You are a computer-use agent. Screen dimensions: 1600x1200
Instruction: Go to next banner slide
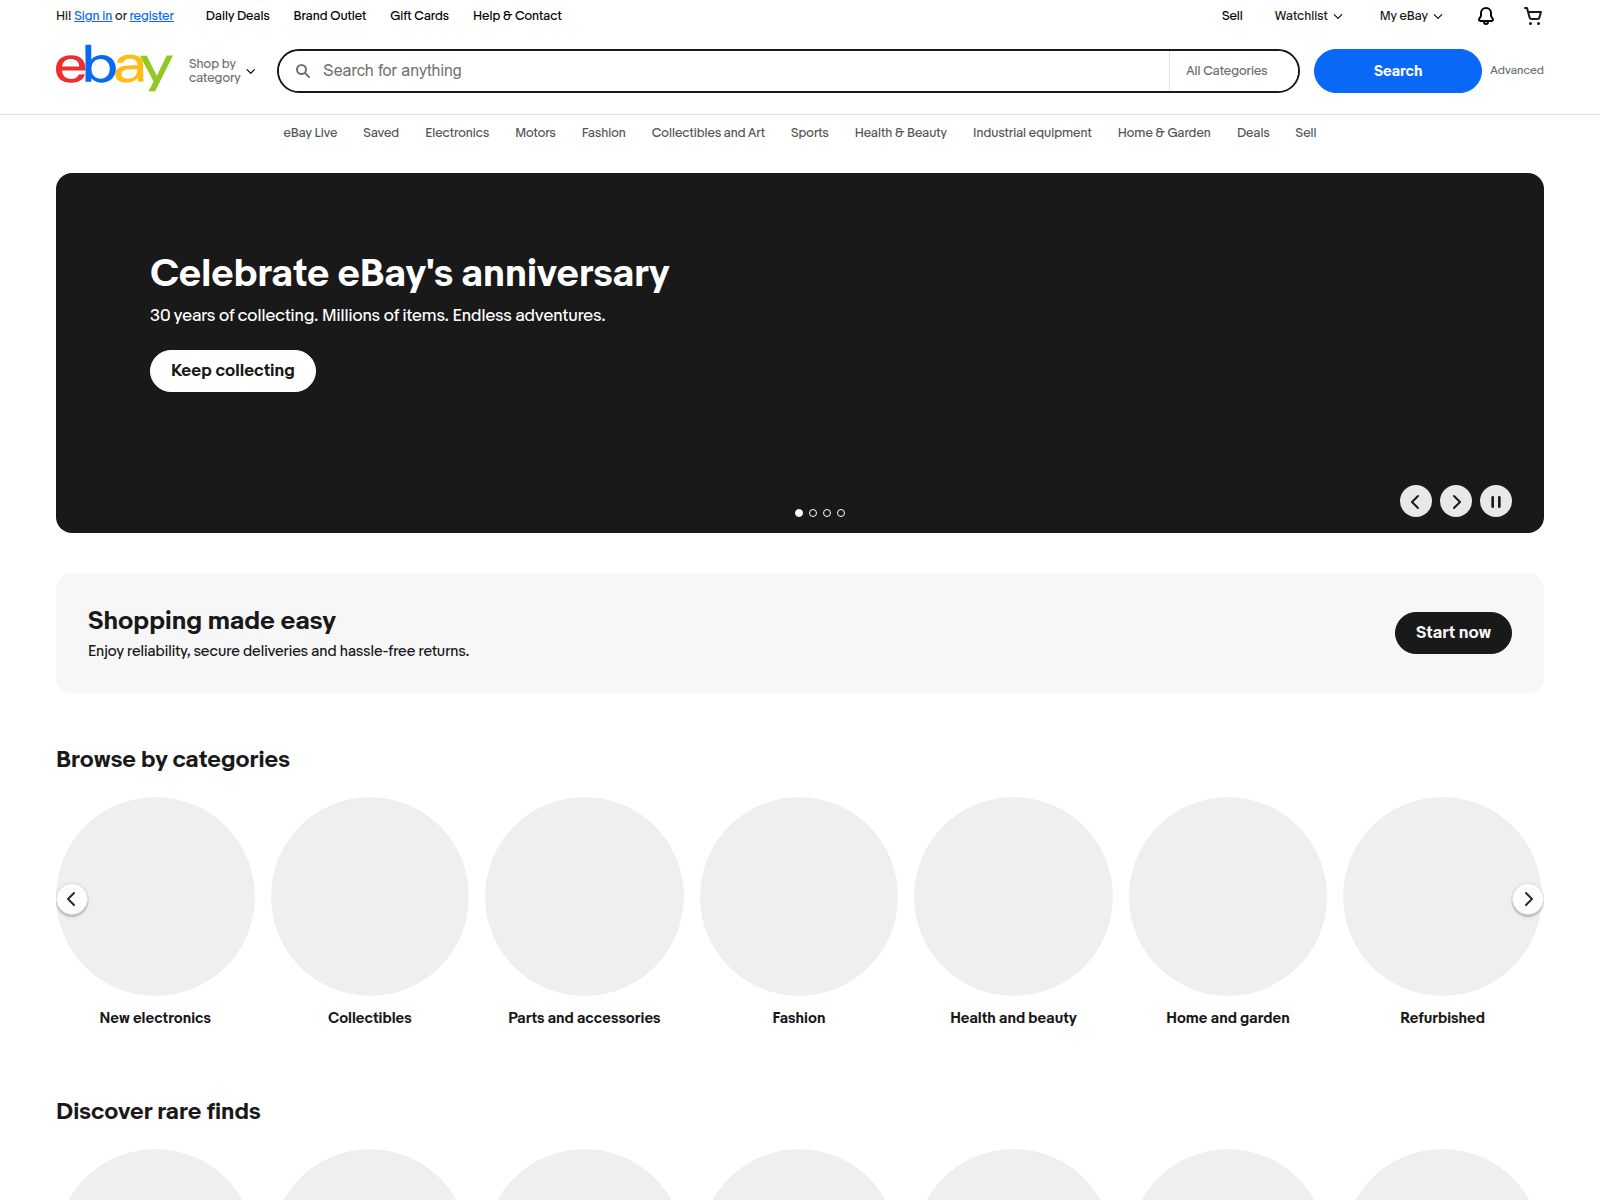pos(1455,501)
